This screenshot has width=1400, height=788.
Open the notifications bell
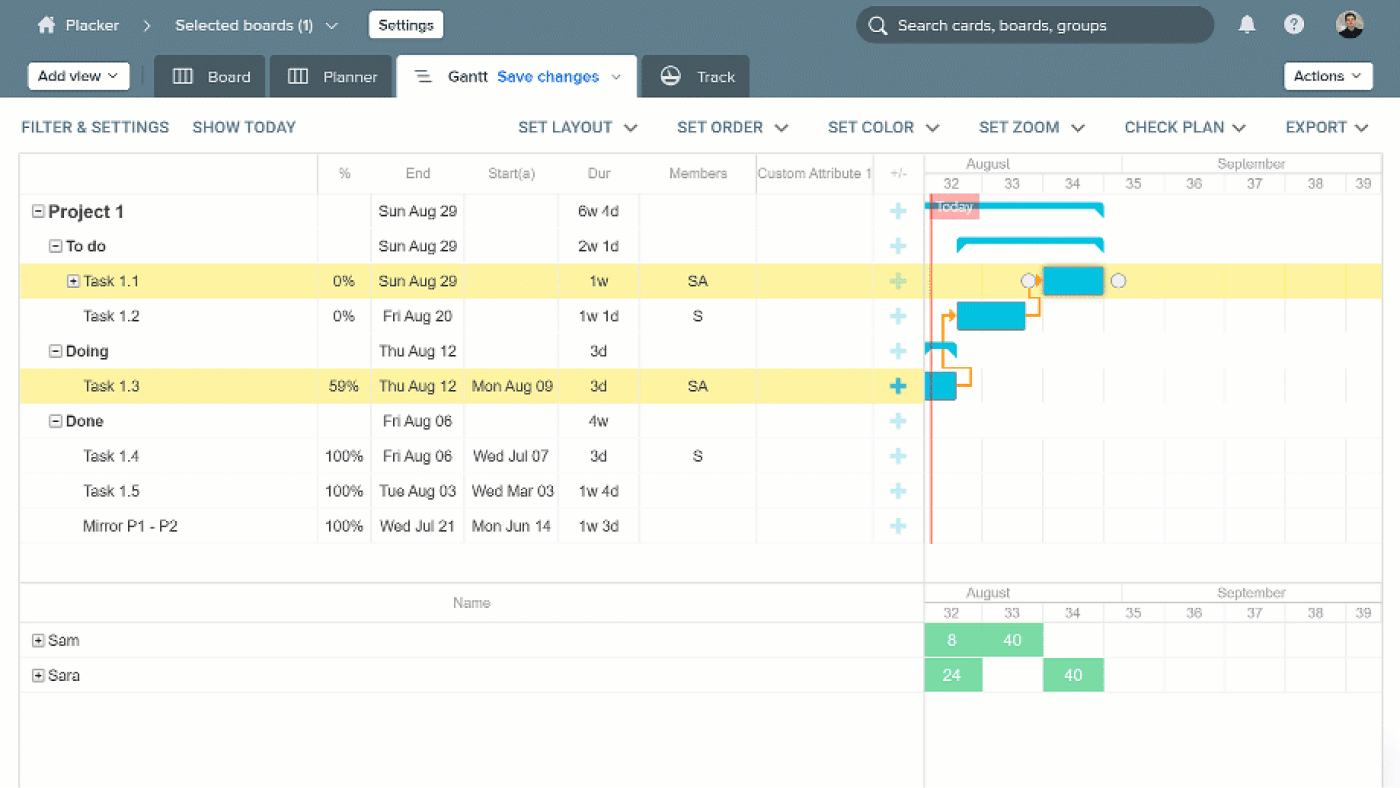(x=1246, y=25)
